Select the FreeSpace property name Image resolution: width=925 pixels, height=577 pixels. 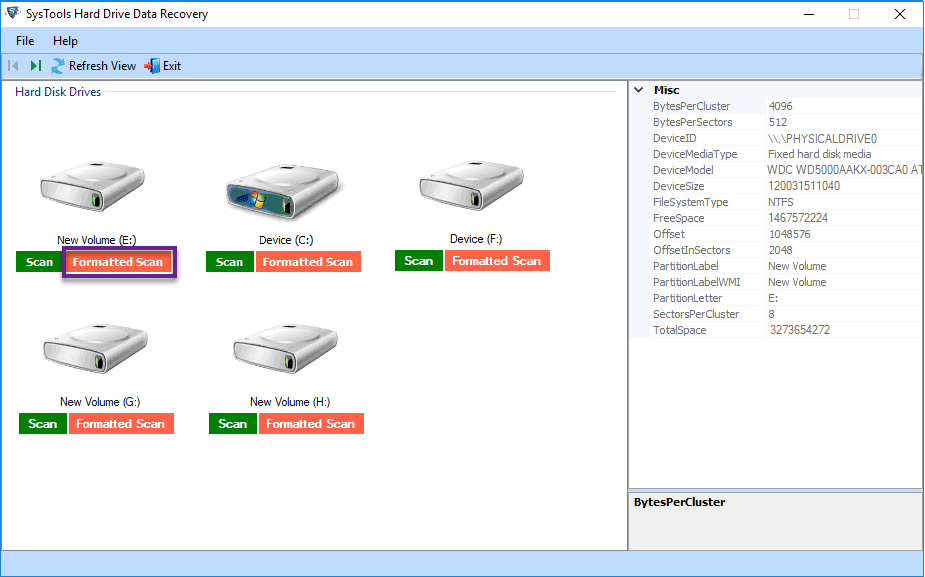(678, 218)
